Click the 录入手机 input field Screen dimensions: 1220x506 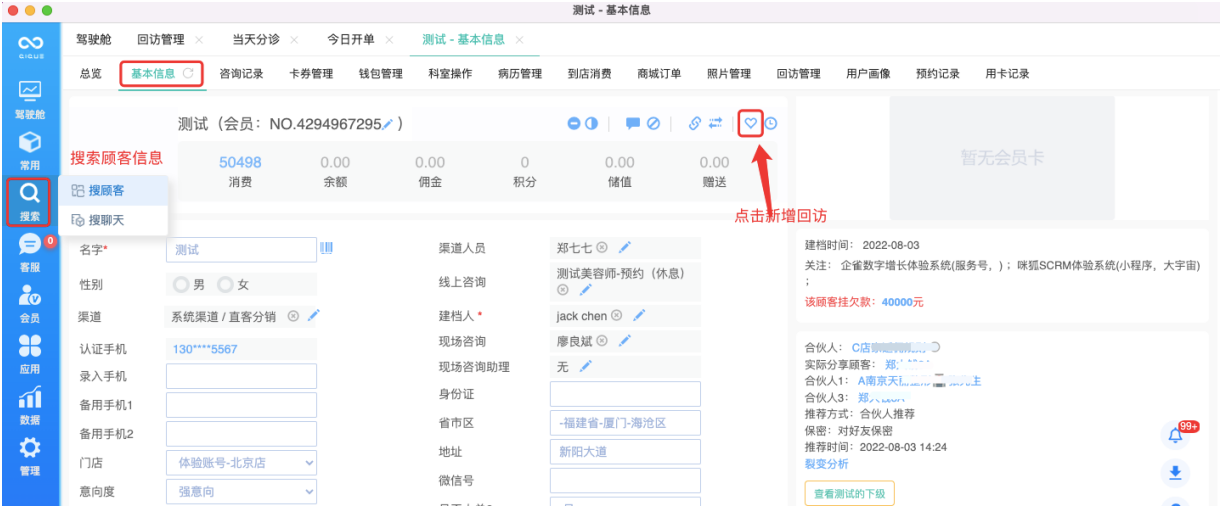tap(241, 376)
